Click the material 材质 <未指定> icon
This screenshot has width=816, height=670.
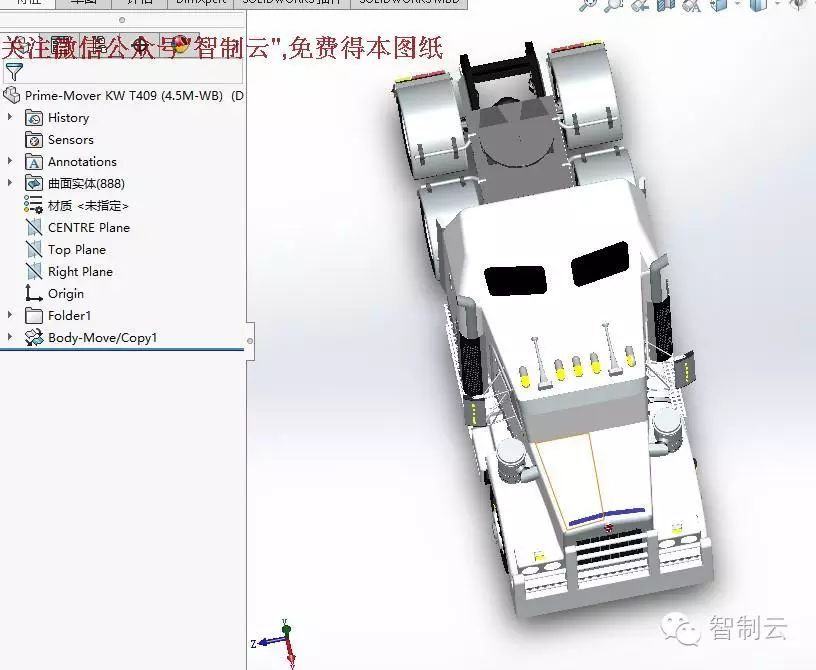tap(33, 206)
